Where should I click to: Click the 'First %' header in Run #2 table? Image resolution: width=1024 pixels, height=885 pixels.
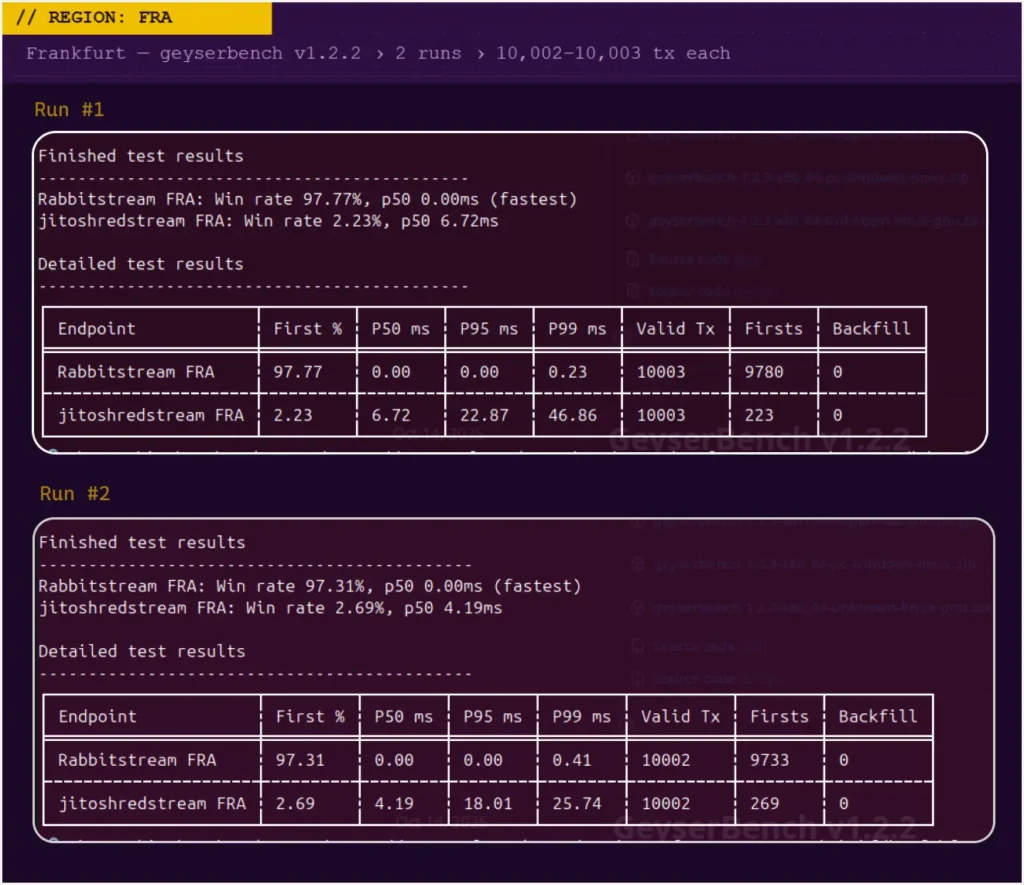(x=310, y=716)
